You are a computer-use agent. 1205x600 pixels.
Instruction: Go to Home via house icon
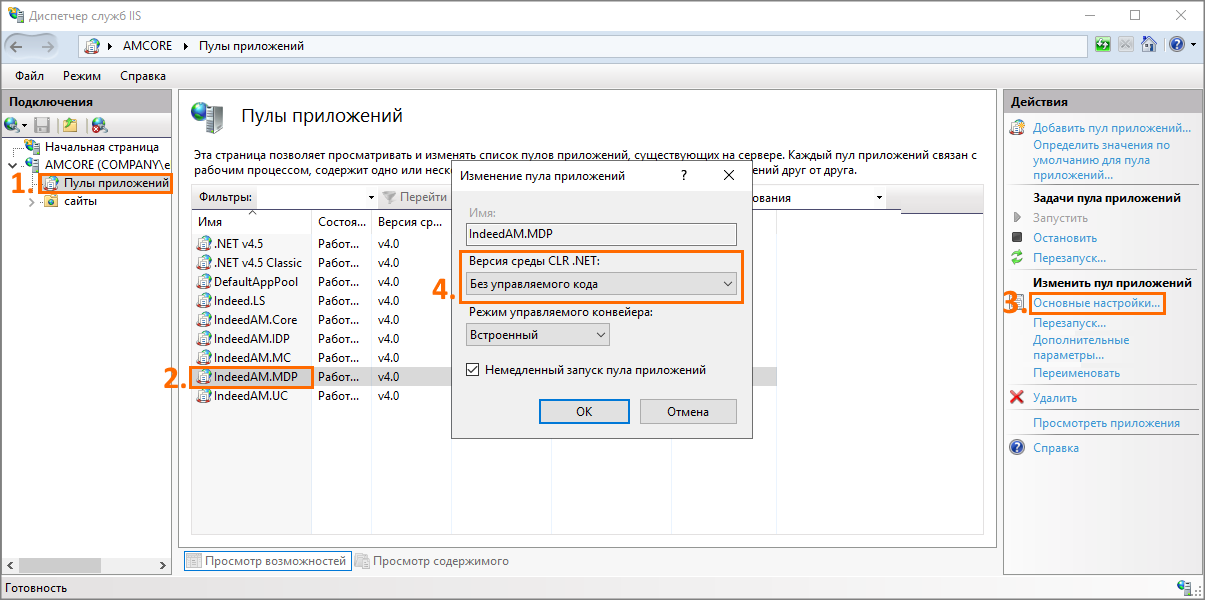point(1149,45)
